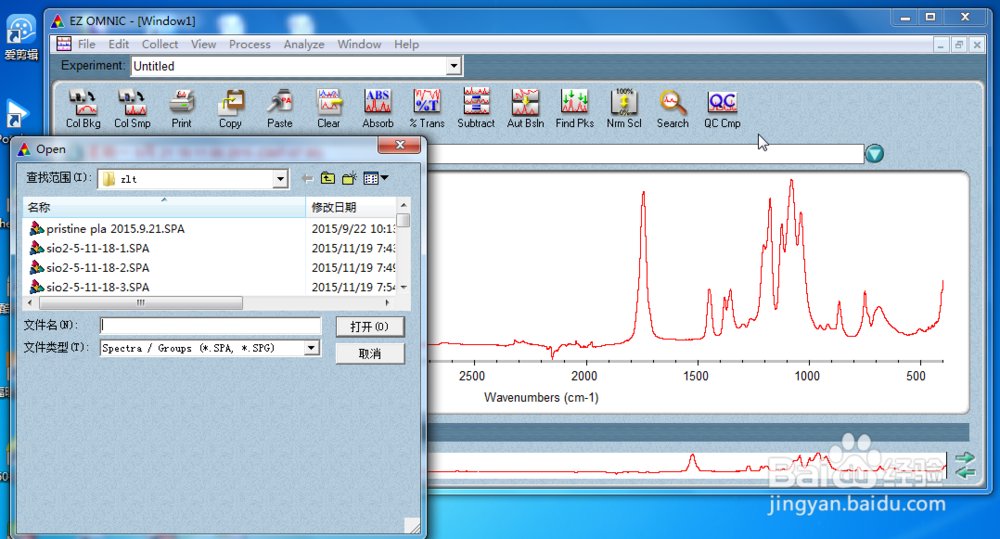
Task: Click into the 文件名 filename field
Action: 210,325
